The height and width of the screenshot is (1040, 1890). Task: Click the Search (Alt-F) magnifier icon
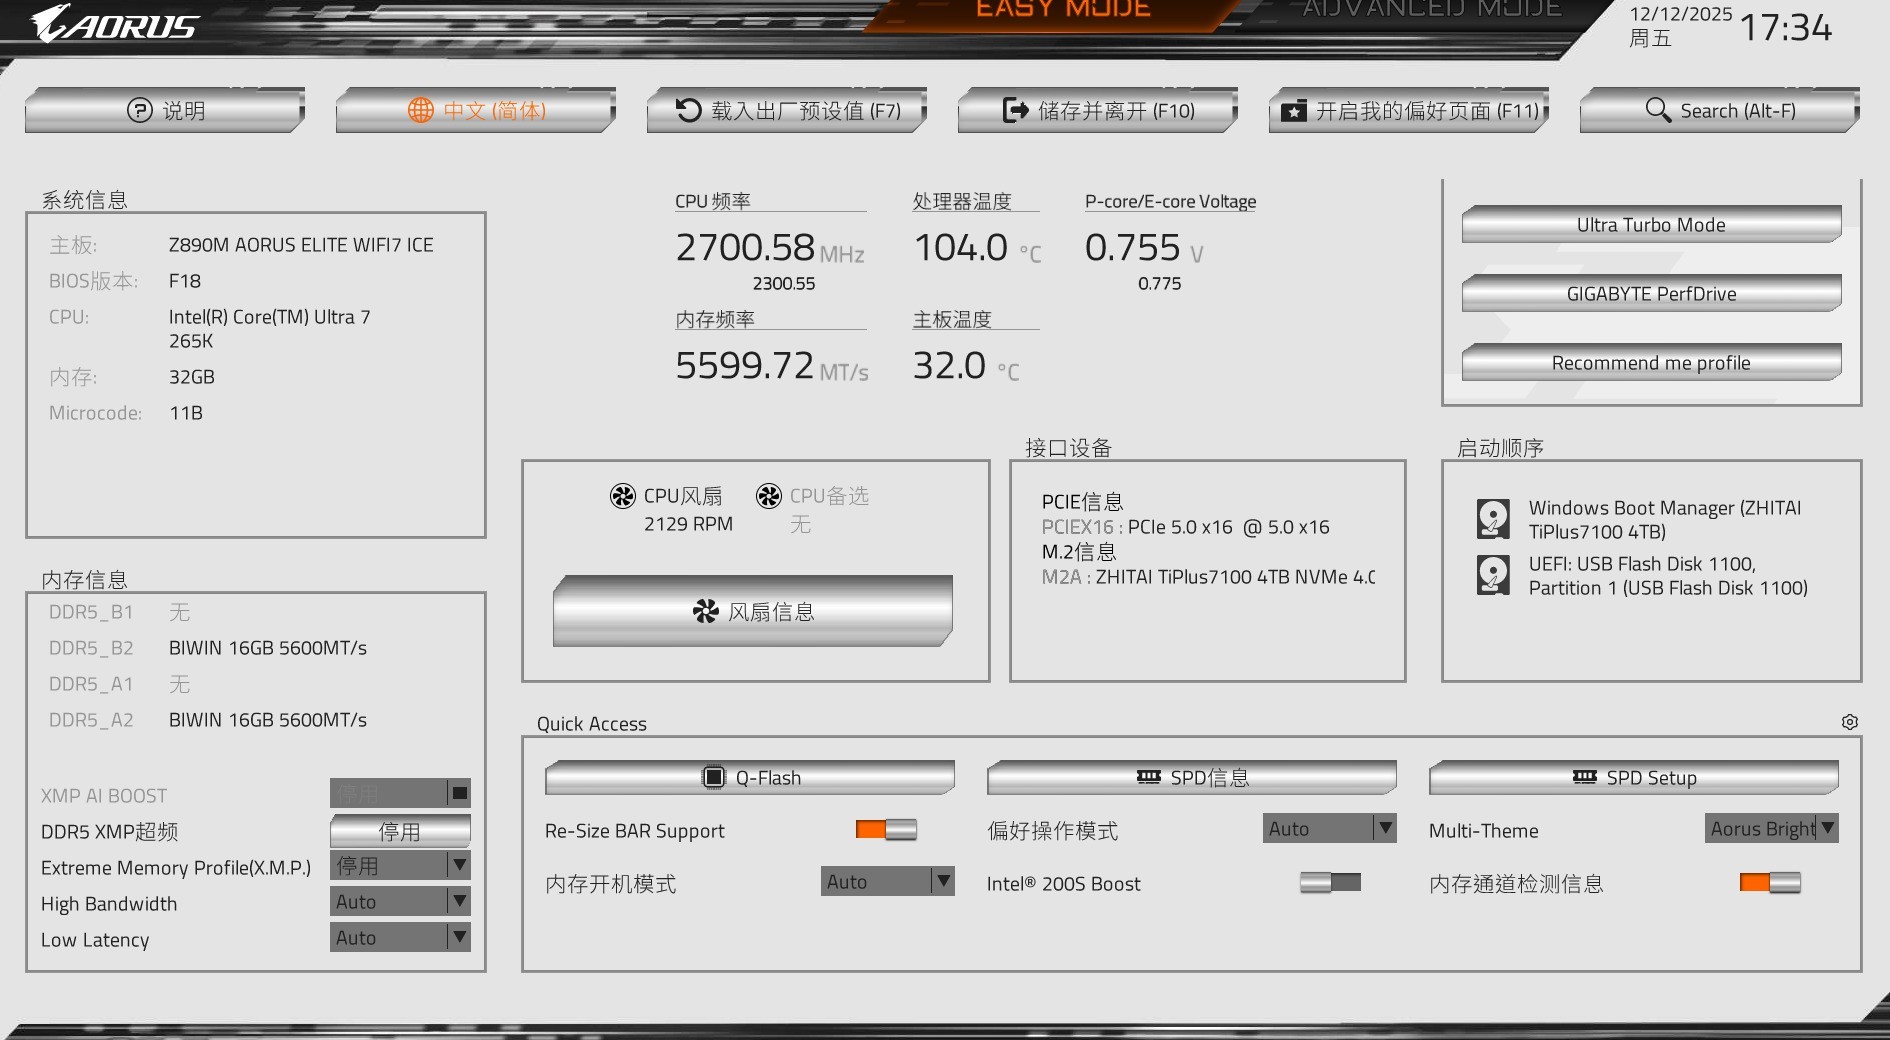point(1657,110)
